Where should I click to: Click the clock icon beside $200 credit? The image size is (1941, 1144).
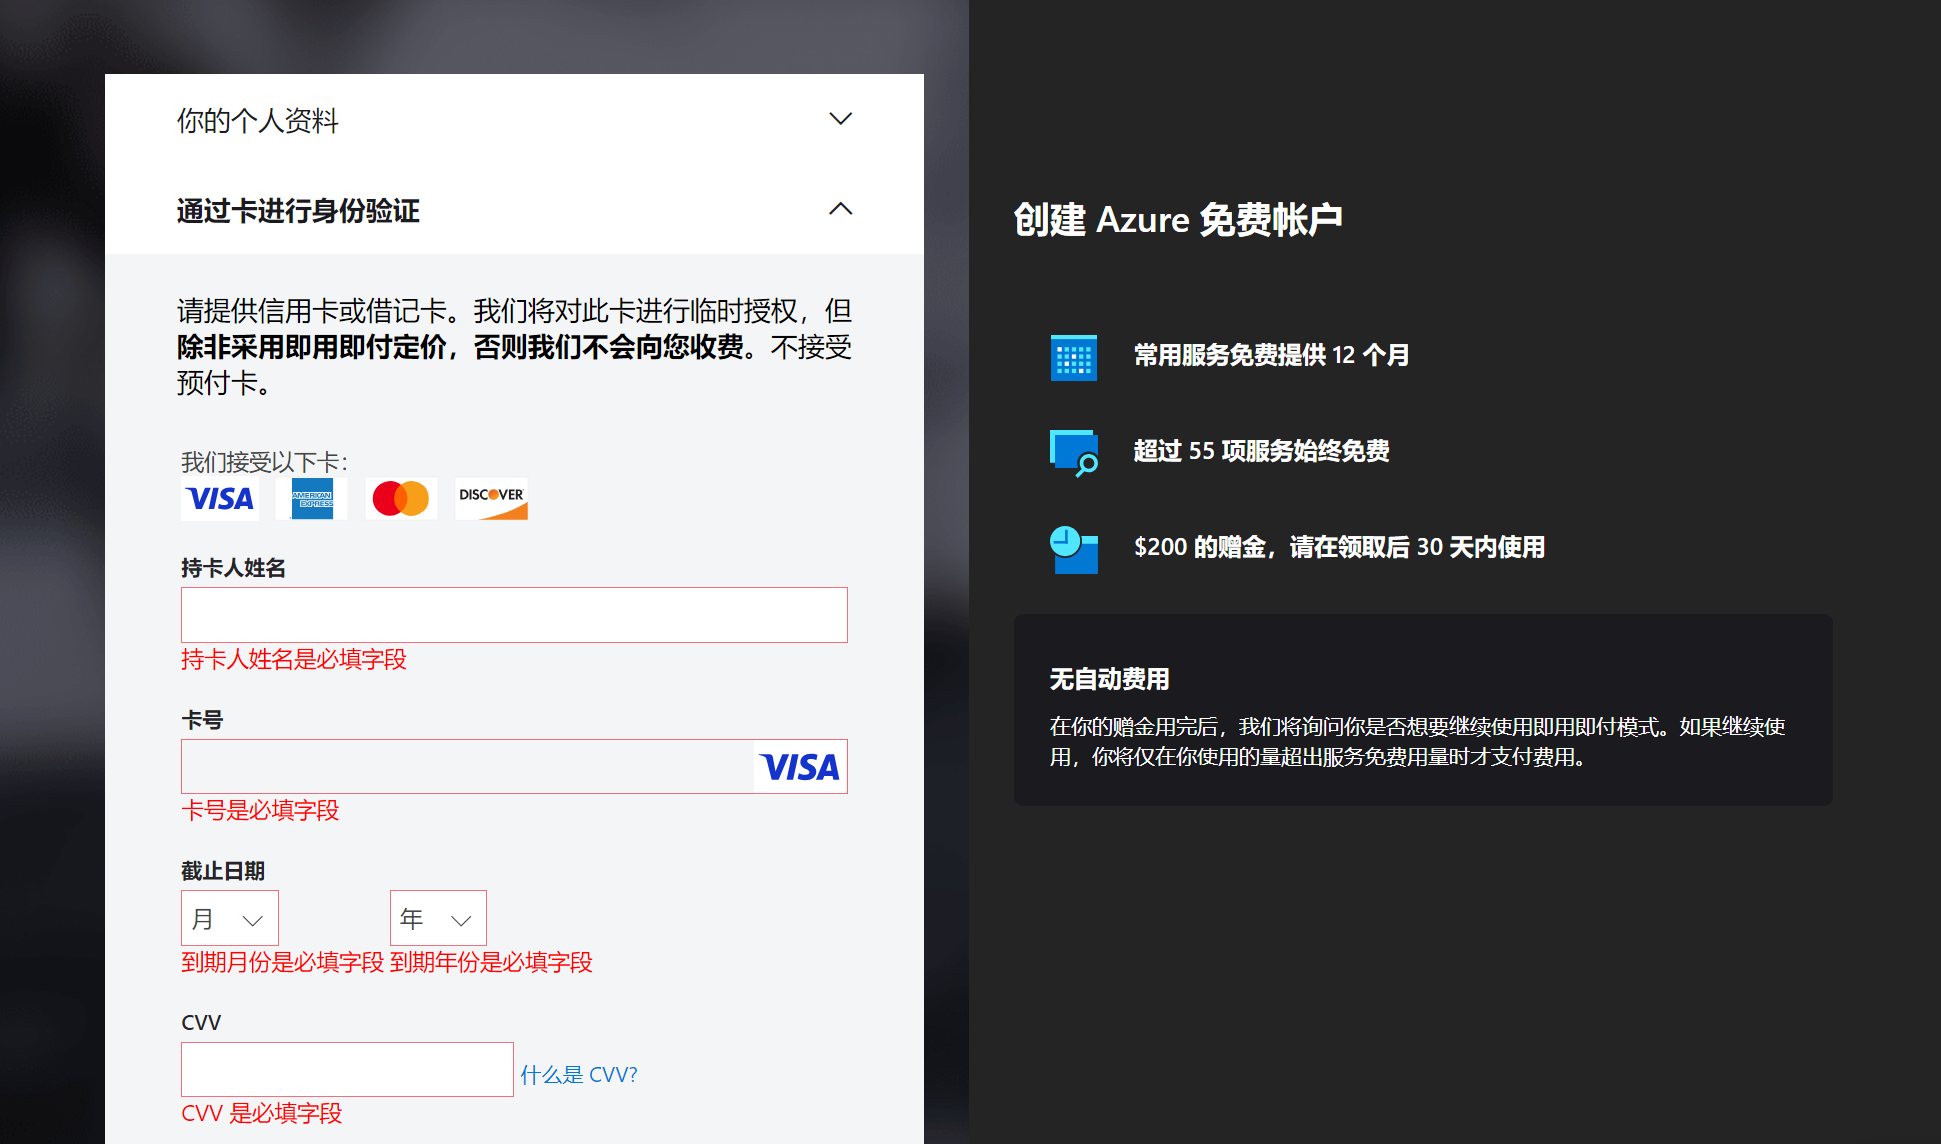1074,550
